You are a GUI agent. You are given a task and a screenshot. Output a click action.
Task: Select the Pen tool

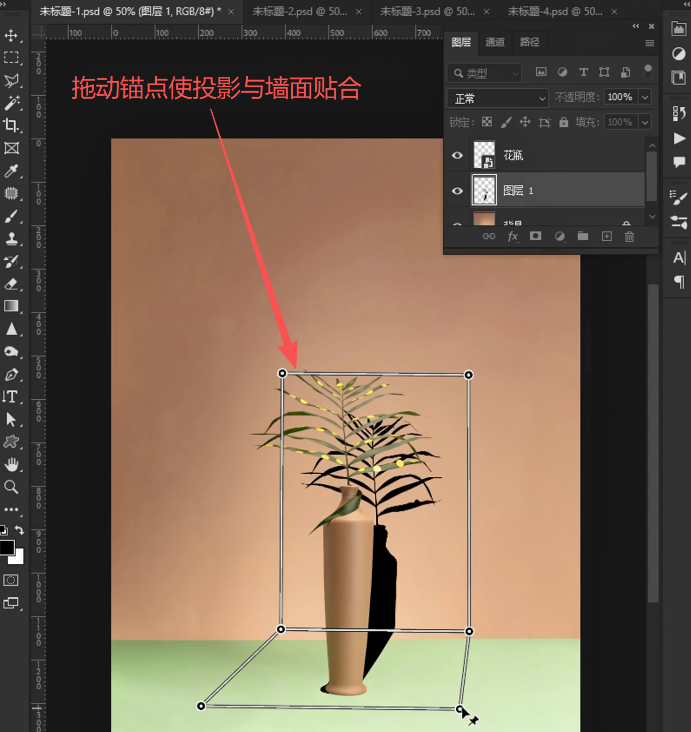pyautogui.click(x=11, y=374)
